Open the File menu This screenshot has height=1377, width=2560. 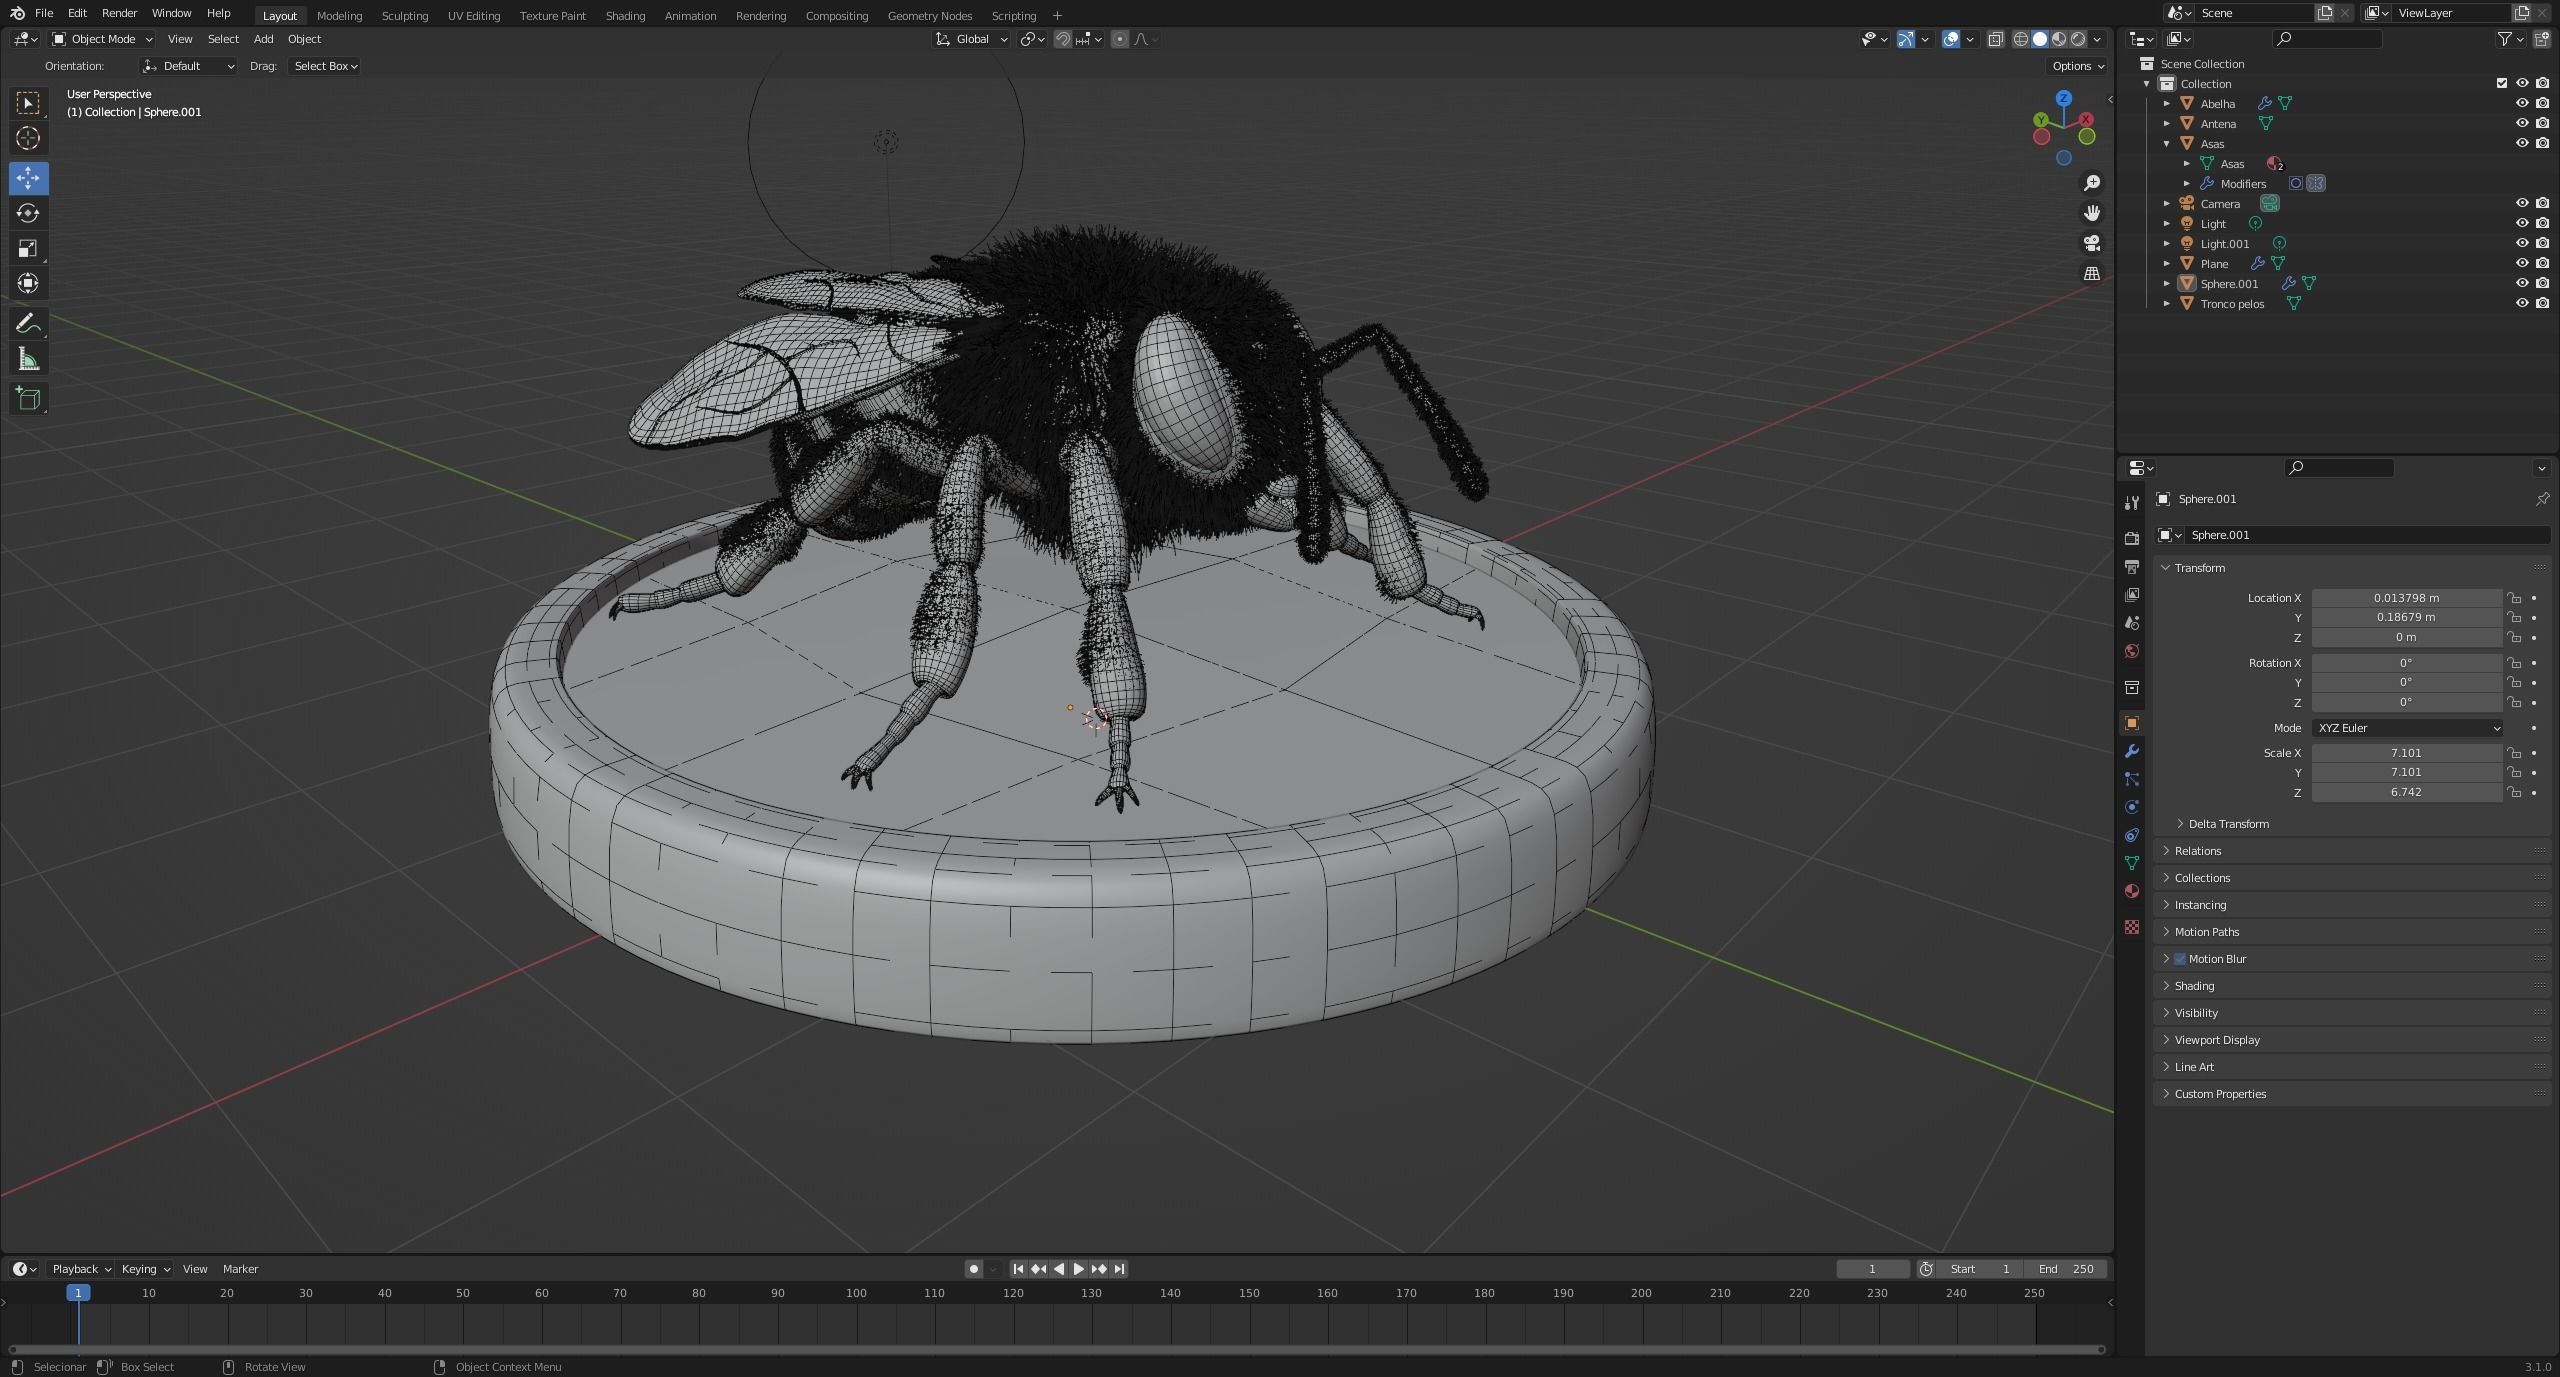coord(44,13)
